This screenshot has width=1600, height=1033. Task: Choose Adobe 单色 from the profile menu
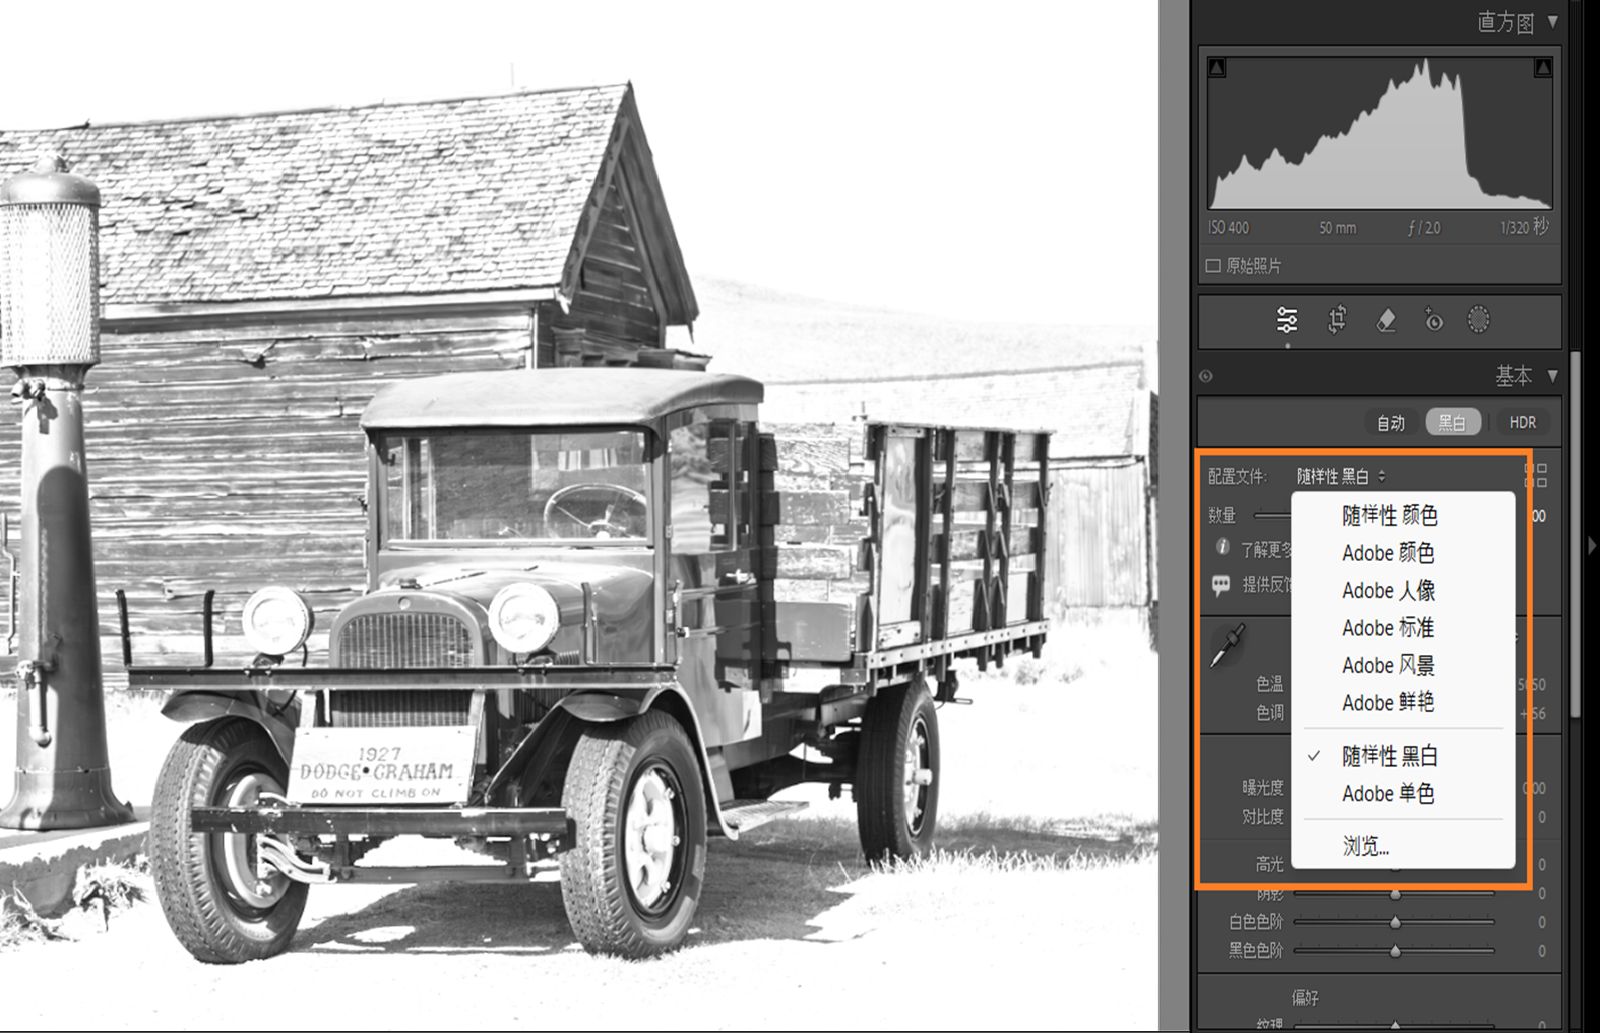(x=1403, y=794)
